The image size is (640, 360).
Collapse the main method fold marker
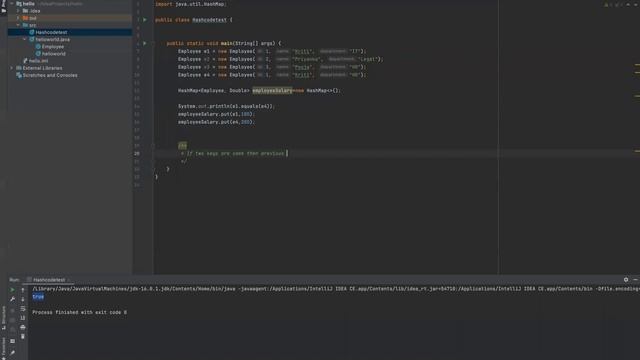pos(153,43)
